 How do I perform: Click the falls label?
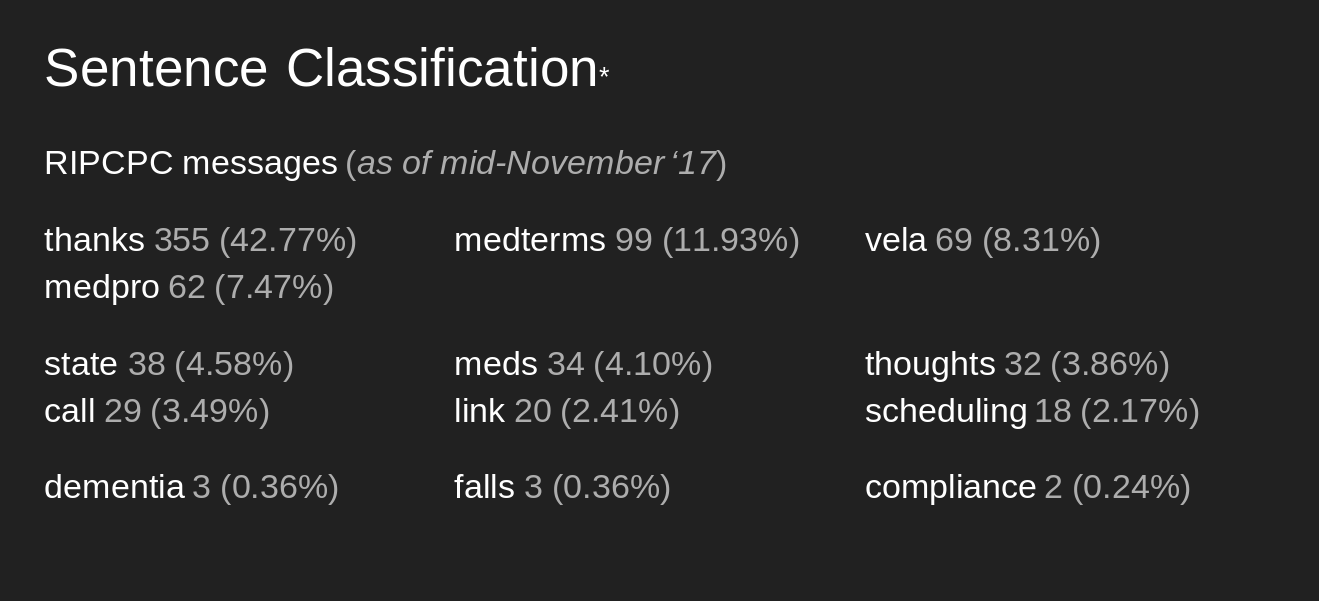pyautogui.click(x=484, y=487)
